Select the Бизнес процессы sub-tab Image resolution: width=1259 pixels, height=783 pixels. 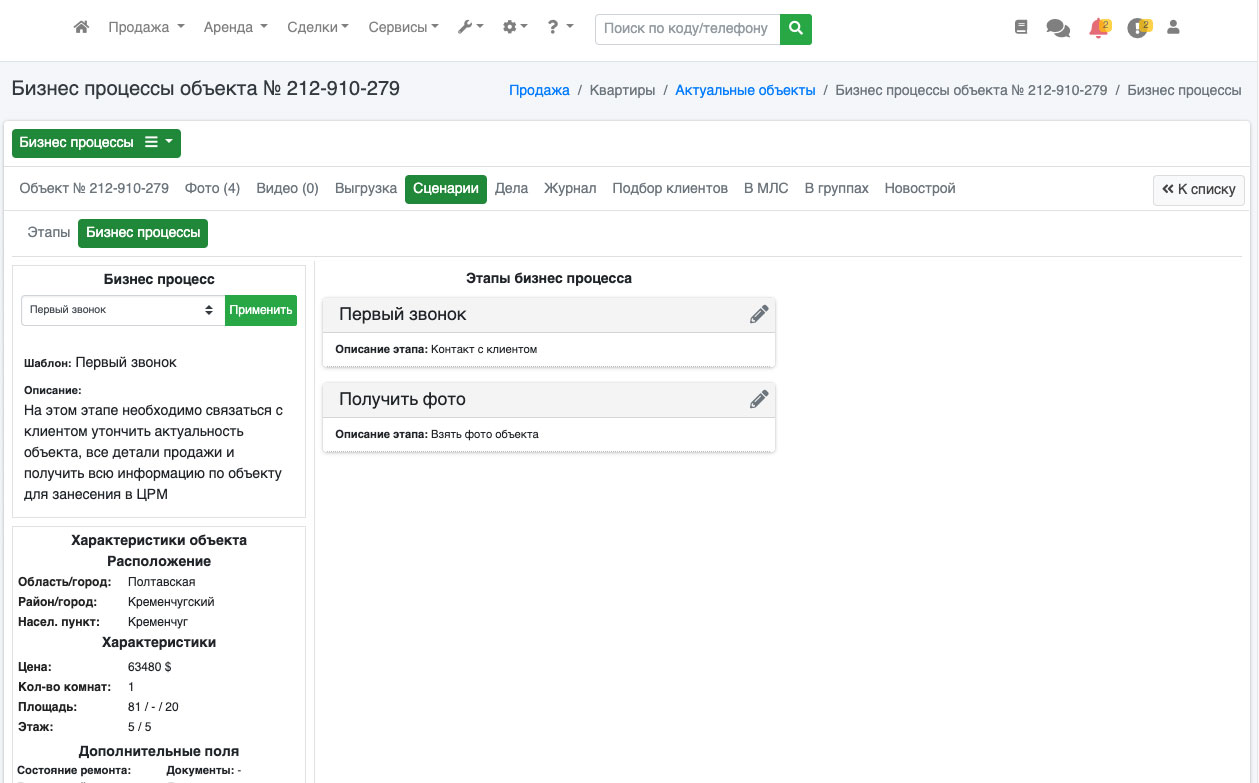pyautogui.click(x=143, y=233)
